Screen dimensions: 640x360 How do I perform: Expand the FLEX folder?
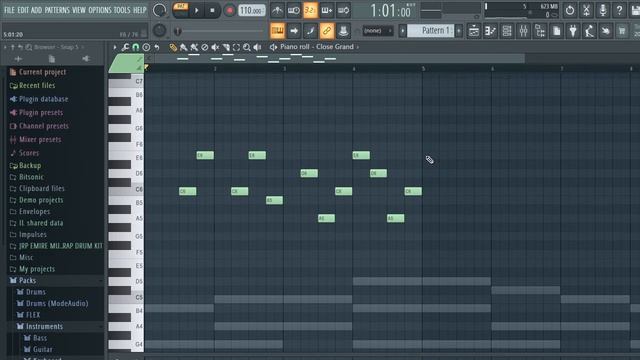click(33, 315)
